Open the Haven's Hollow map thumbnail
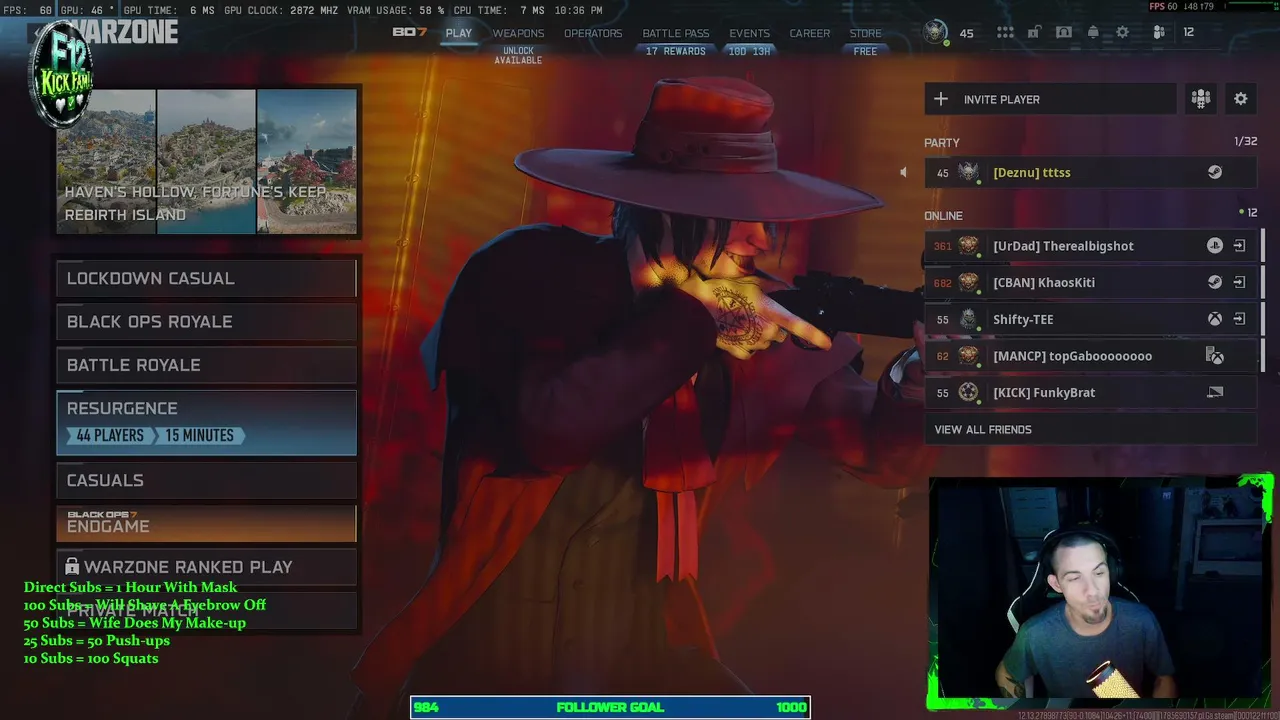The height and width of the screenshot is (720, 1280). pyautogui.click(x=106, y=162)
